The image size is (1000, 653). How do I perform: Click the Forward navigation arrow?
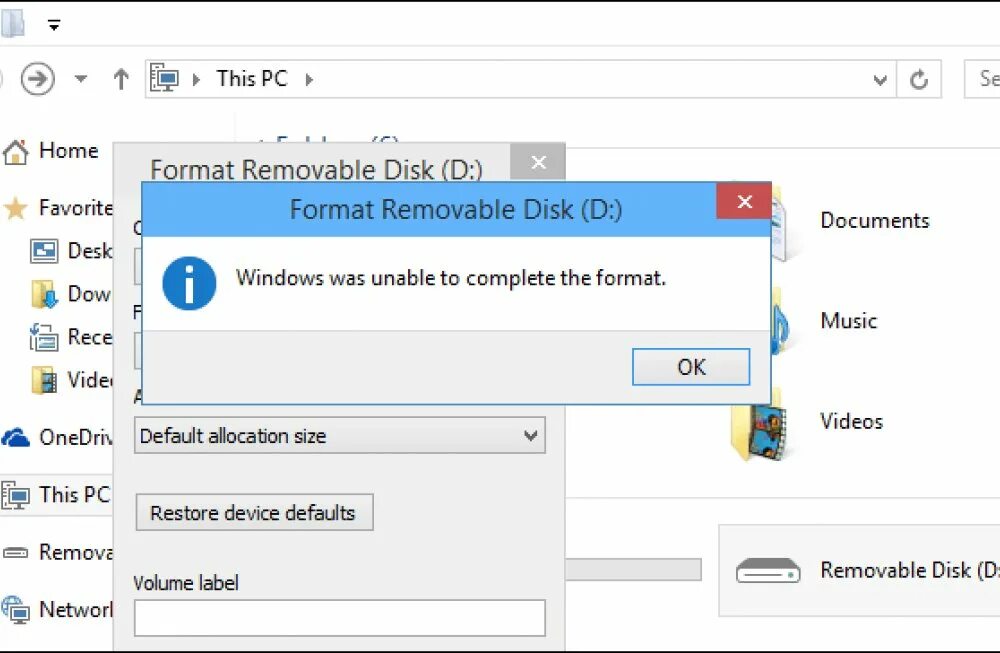(38, 79)
